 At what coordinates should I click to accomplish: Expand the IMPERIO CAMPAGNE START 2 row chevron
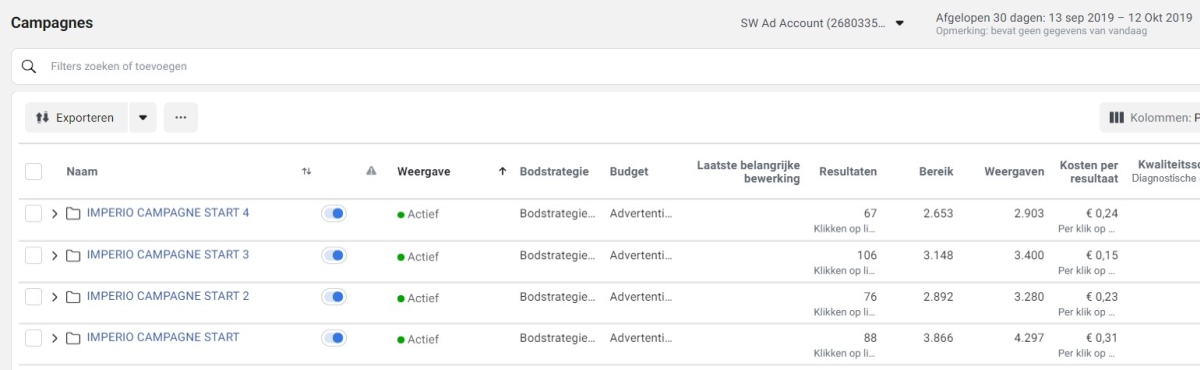55,297
